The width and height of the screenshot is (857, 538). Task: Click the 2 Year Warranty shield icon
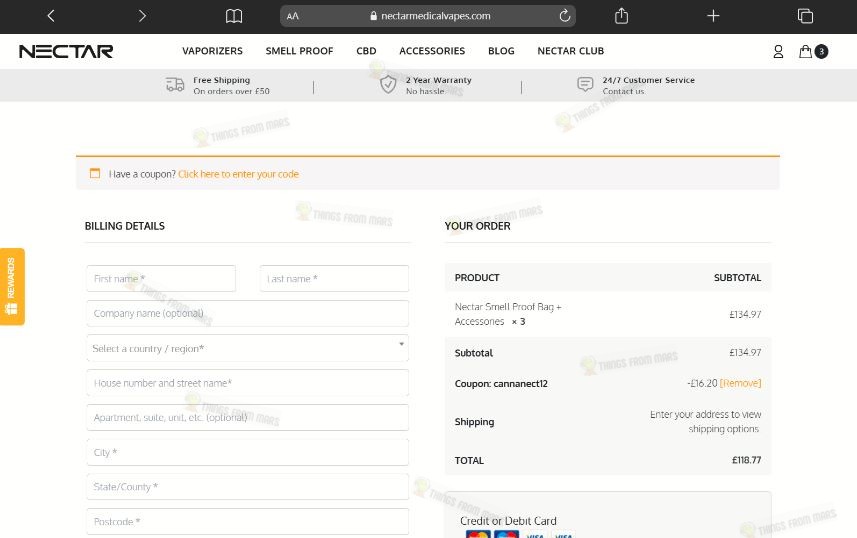coord(388,85)
